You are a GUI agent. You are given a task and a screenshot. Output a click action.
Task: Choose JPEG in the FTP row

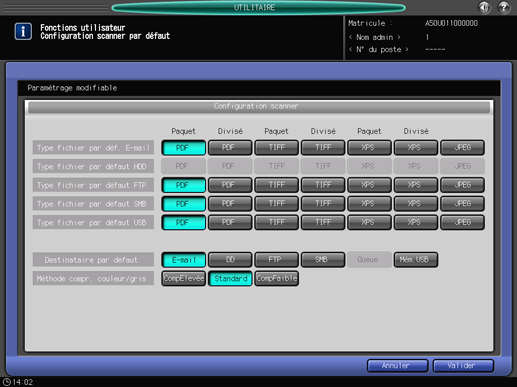(462, 185)
